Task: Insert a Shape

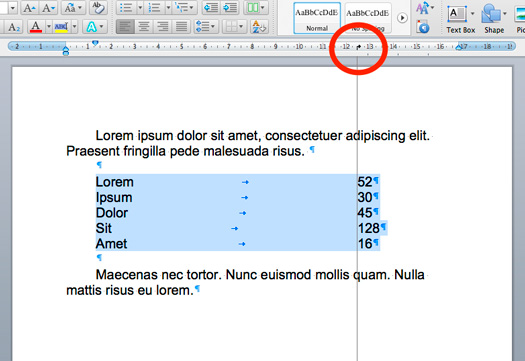Action: 494,19
